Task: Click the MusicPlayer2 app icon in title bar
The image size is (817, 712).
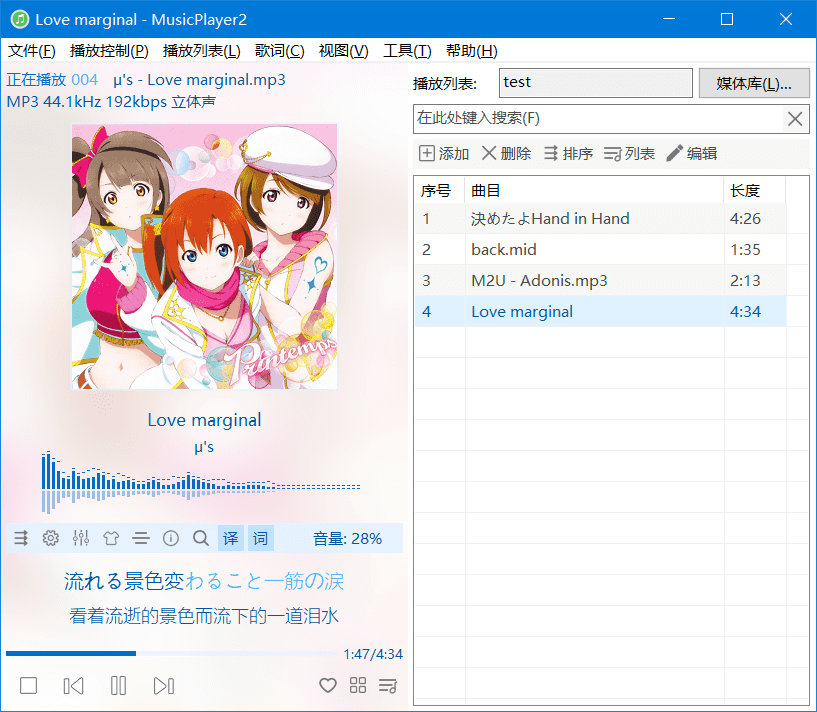Action: pos(20,19)
